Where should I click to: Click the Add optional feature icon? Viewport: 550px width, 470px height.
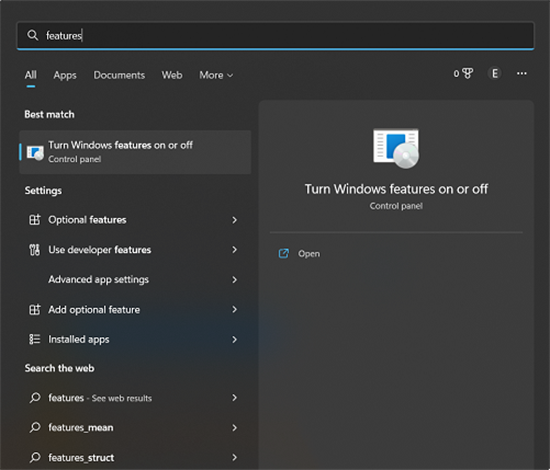(34, 310)
